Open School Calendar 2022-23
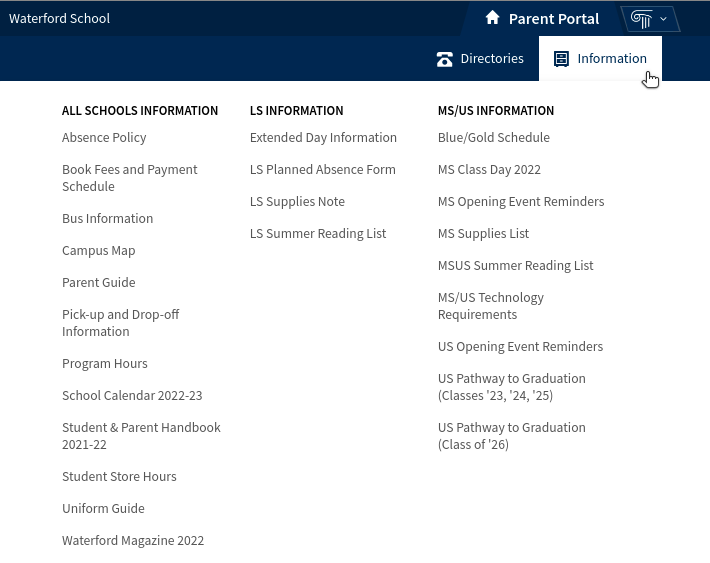Screen dimensions: 710x563 (132, 395)
